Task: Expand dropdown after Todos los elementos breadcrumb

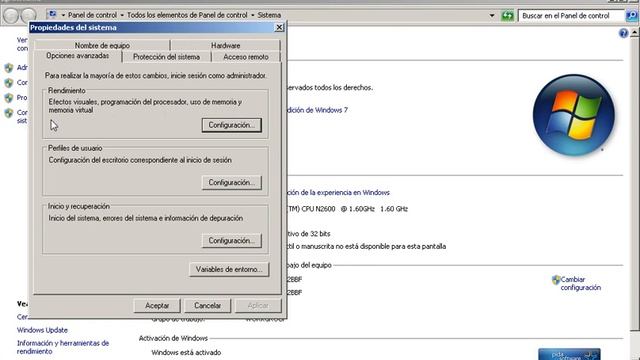Action: pos(253,15)
